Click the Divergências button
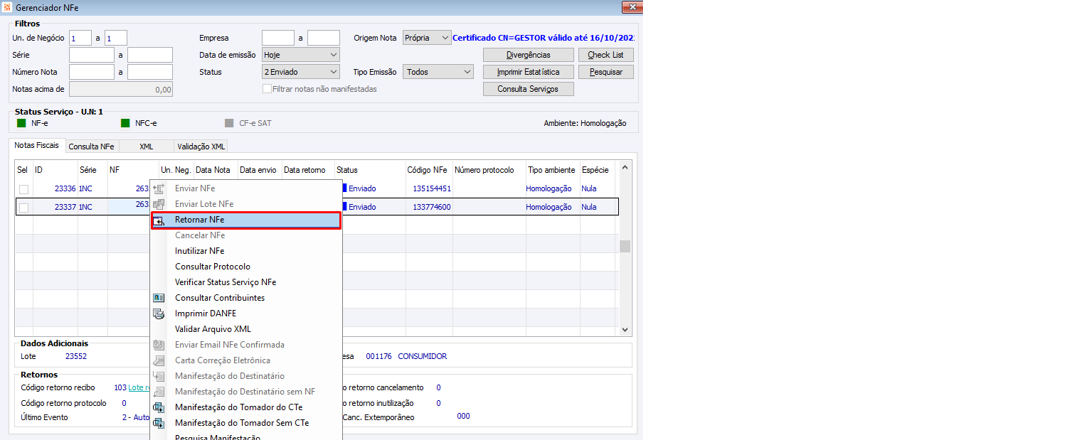Image resolution: width=1080 pixels, height=441 pixels. (528, 55)
